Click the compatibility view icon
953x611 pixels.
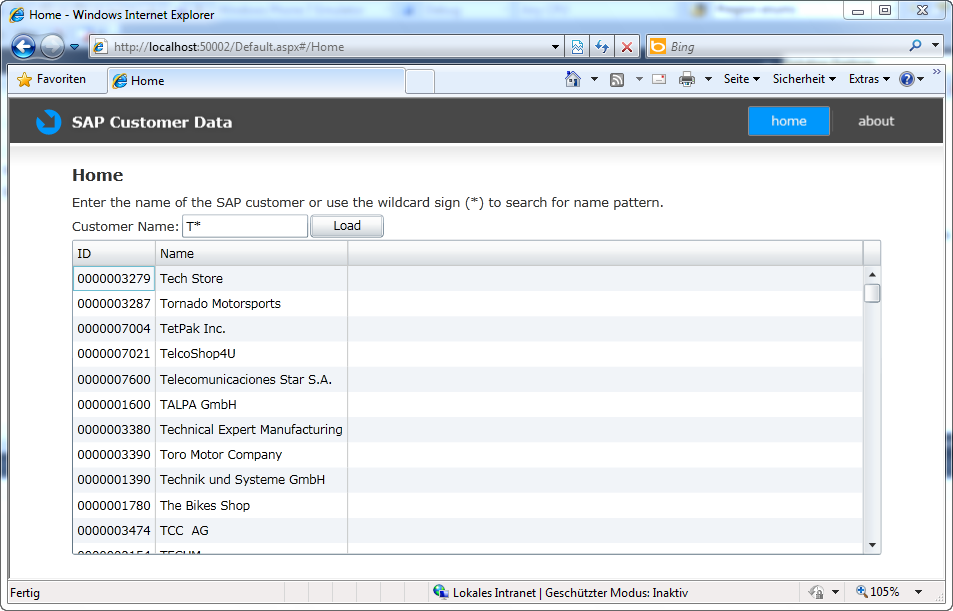click(577, 47)
